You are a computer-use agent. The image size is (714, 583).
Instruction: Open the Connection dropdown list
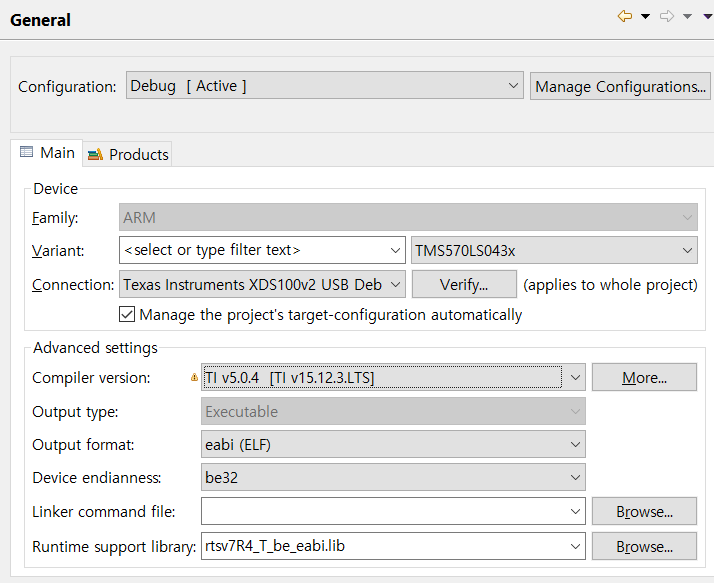point(395,285)
